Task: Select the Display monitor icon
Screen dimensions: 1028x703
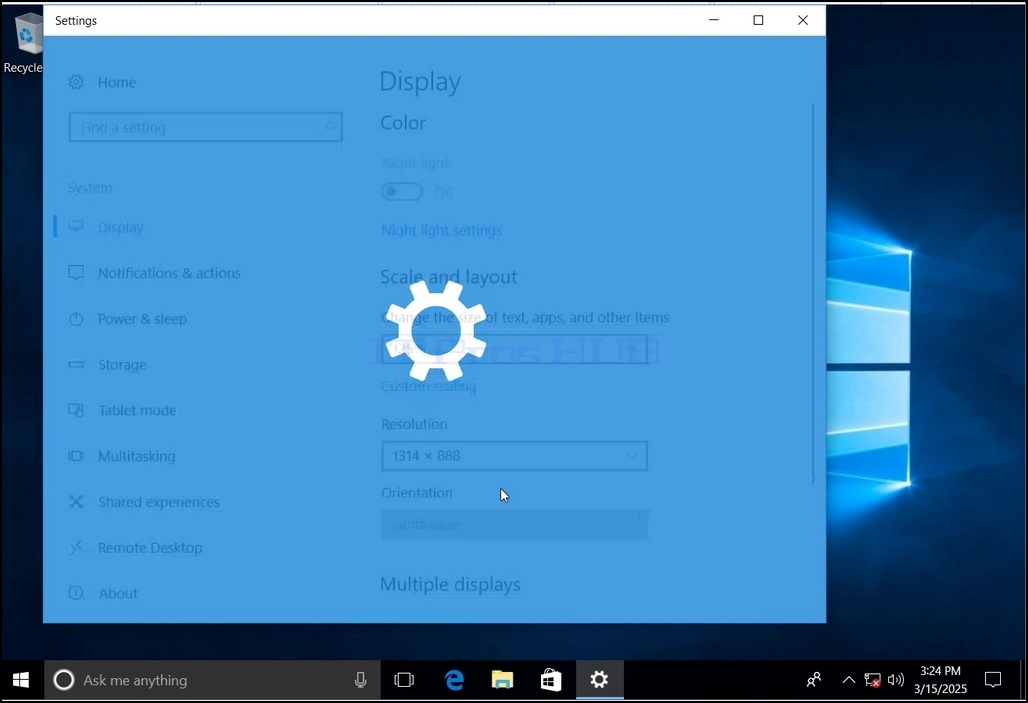Action: (x=76, y=226)
